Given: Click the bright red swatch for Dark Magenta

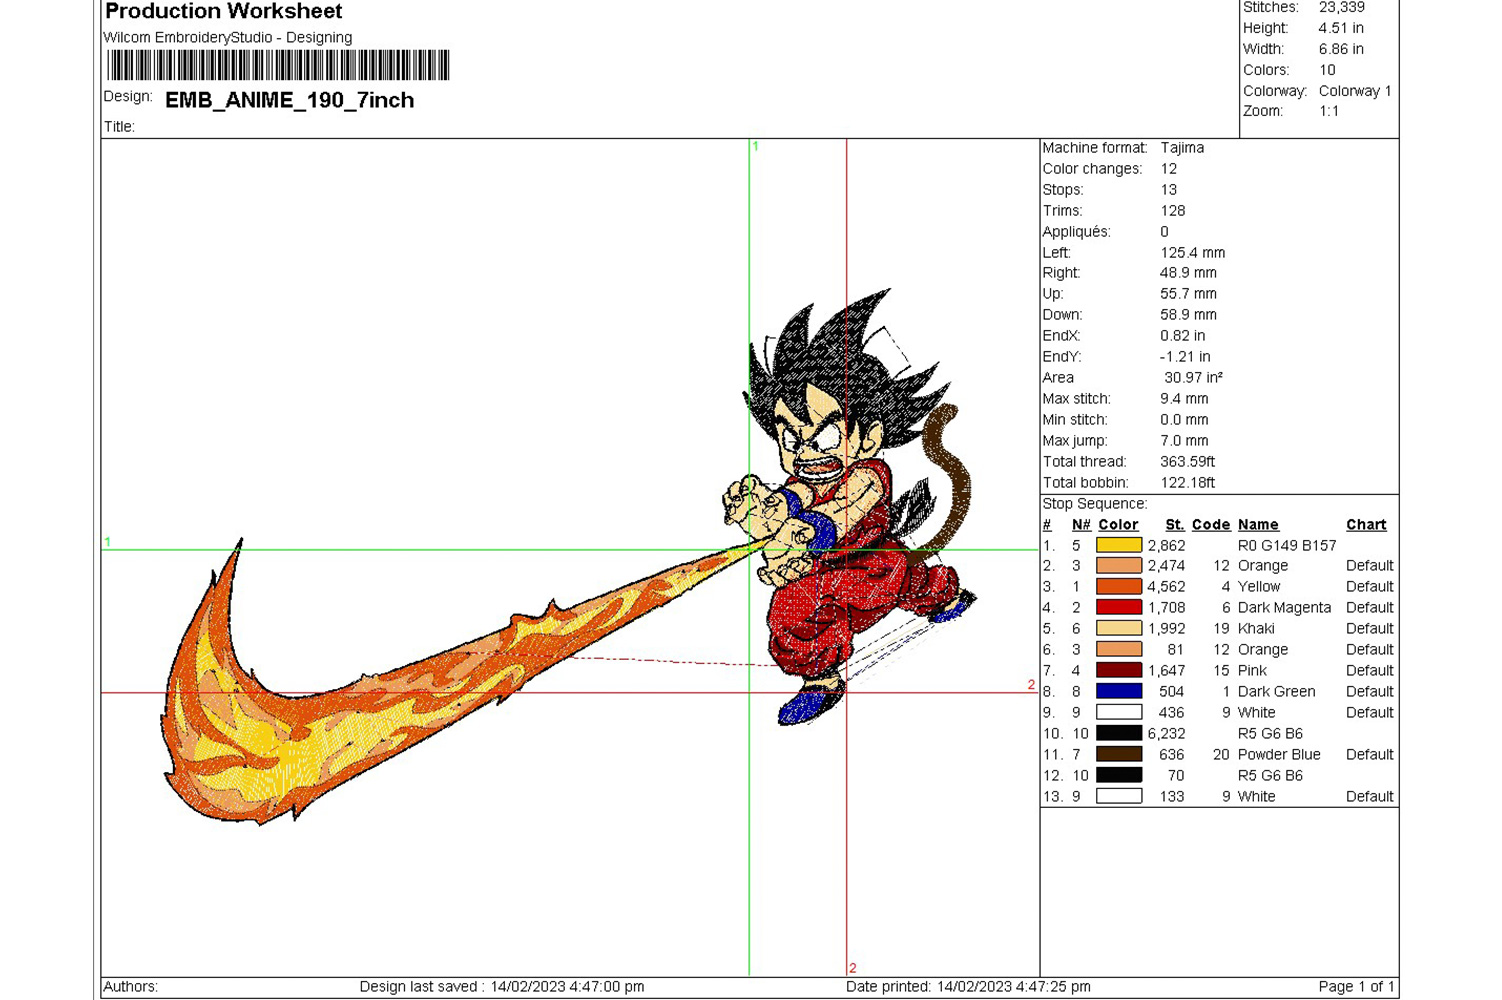Looking at the screenshot, I should pyautogui.click(x=1118, y=607).
